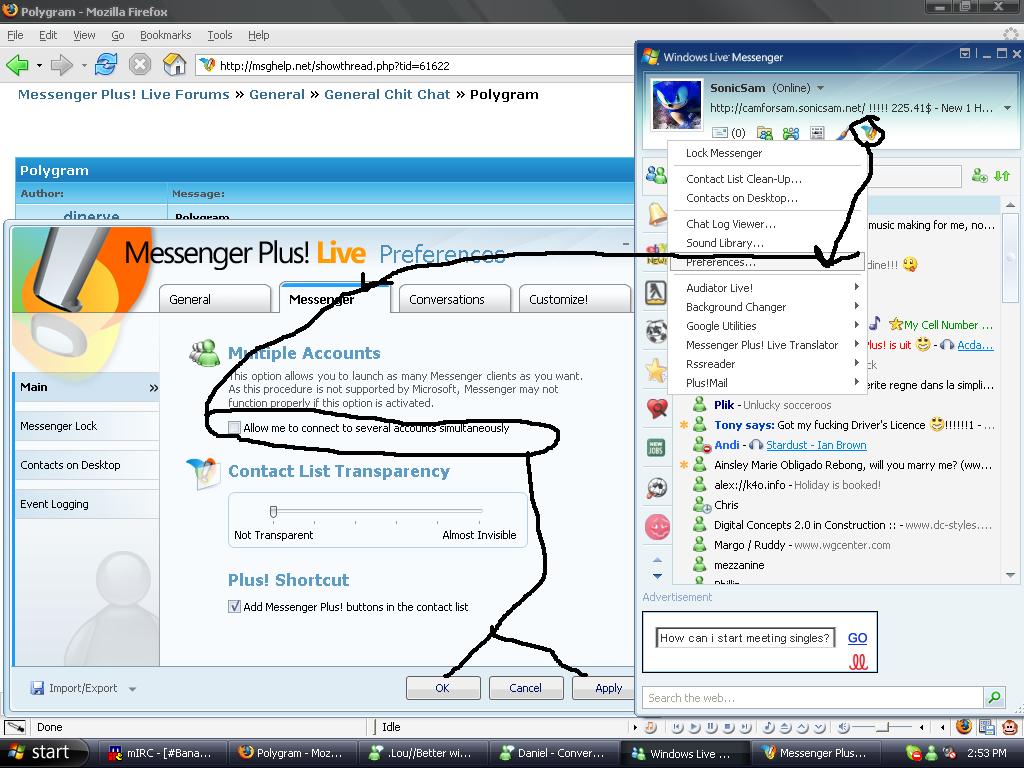Click the Apply button in Preferences

608,688
